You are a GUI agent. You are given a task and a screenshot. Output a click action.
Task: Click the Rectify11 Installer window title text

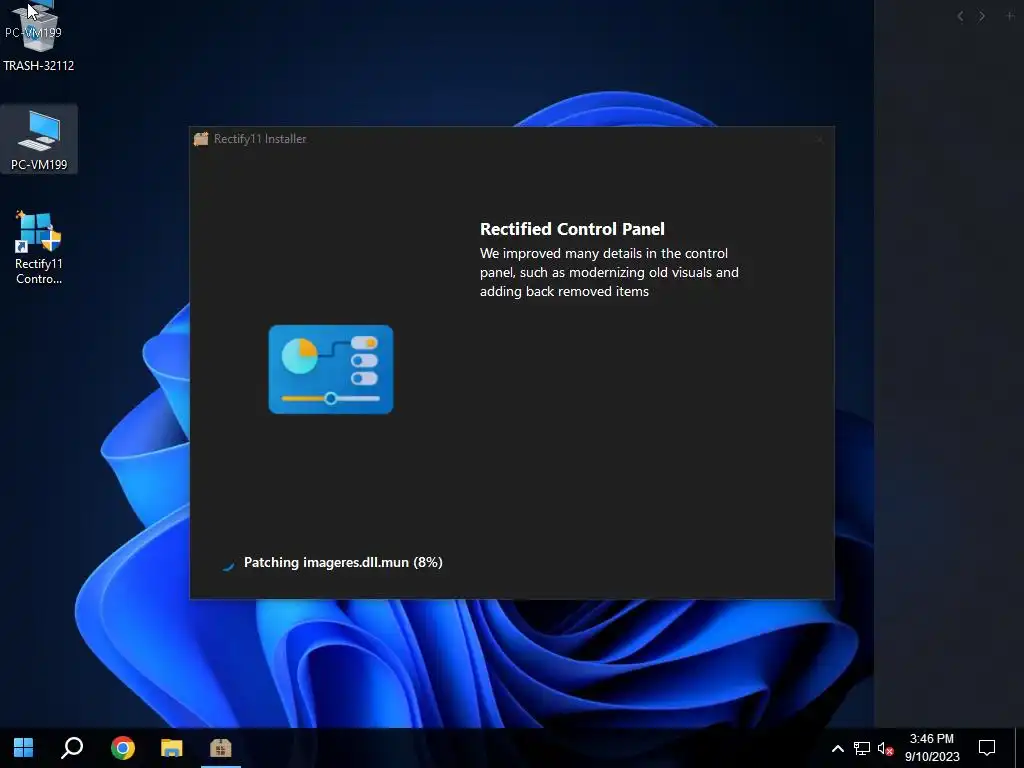tap(260, 138)
